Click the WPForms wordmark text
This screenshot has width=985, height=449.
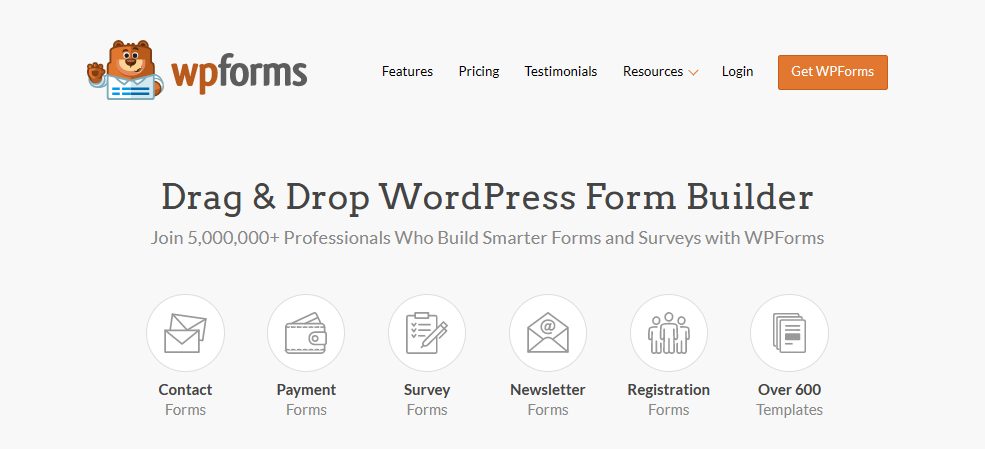(x=239, y=72)
